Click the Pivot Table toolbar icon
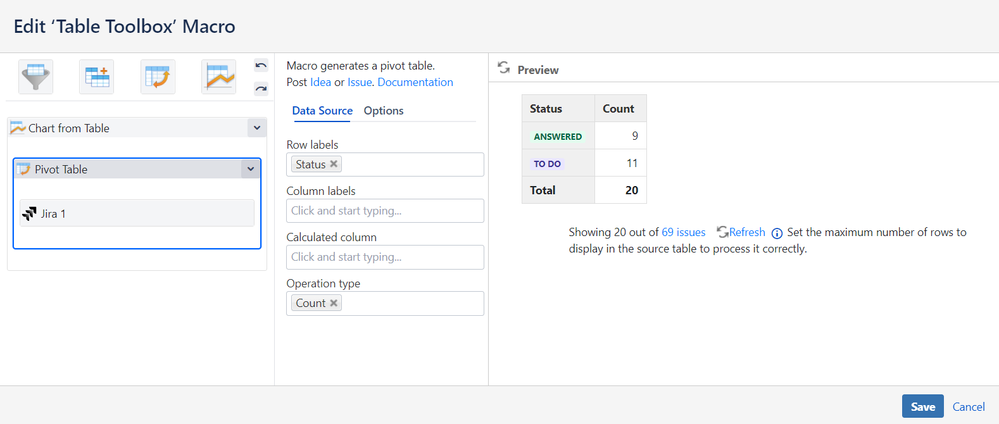999x424 pixels. [158, 77]
